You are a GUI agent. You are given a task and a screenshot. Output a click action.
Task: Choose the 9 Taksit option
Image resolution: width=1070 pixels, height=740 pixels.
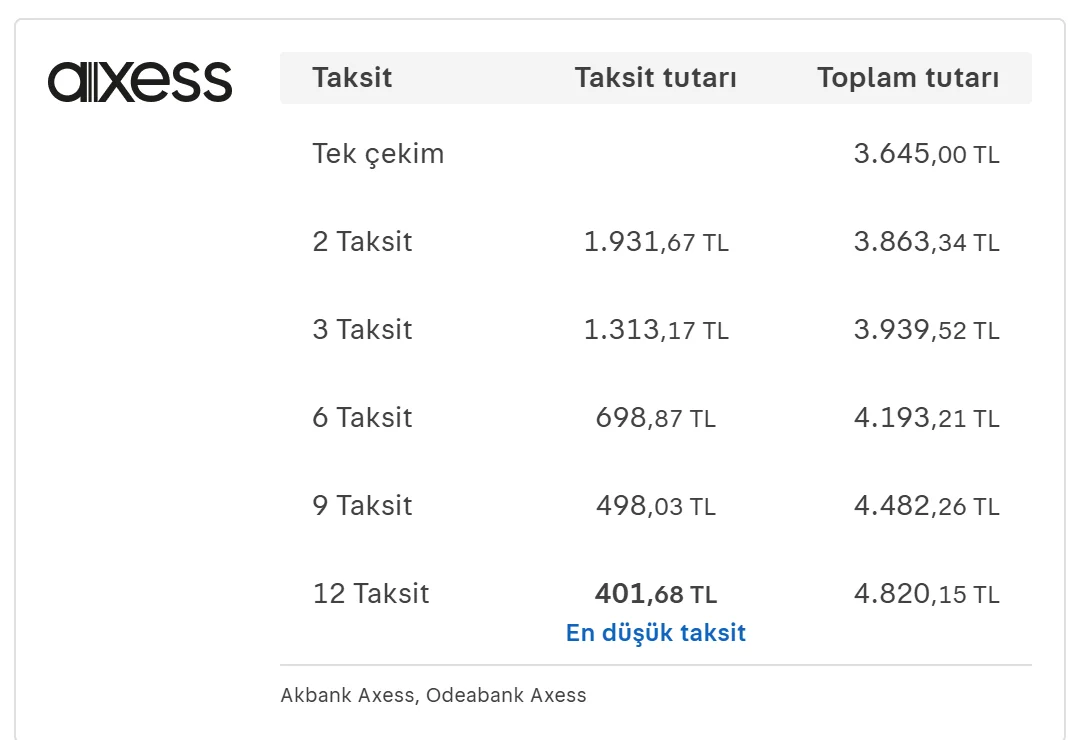(656, 506)
